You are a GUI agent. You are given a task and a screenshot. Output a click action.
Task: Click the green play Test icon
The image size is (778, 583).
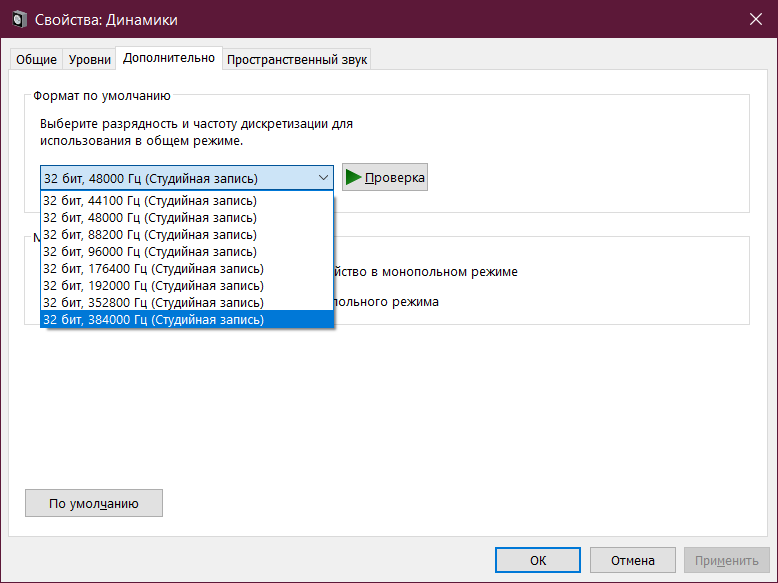tap(353, 178)
